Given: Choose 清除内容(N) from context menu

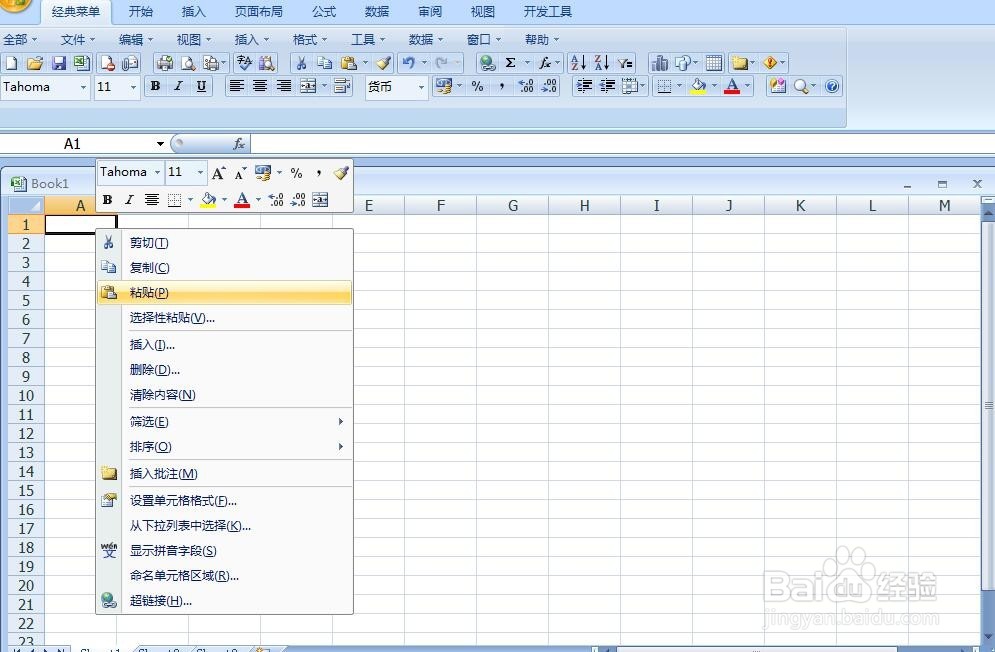Looking at the screenshot, I should (224, 395).
